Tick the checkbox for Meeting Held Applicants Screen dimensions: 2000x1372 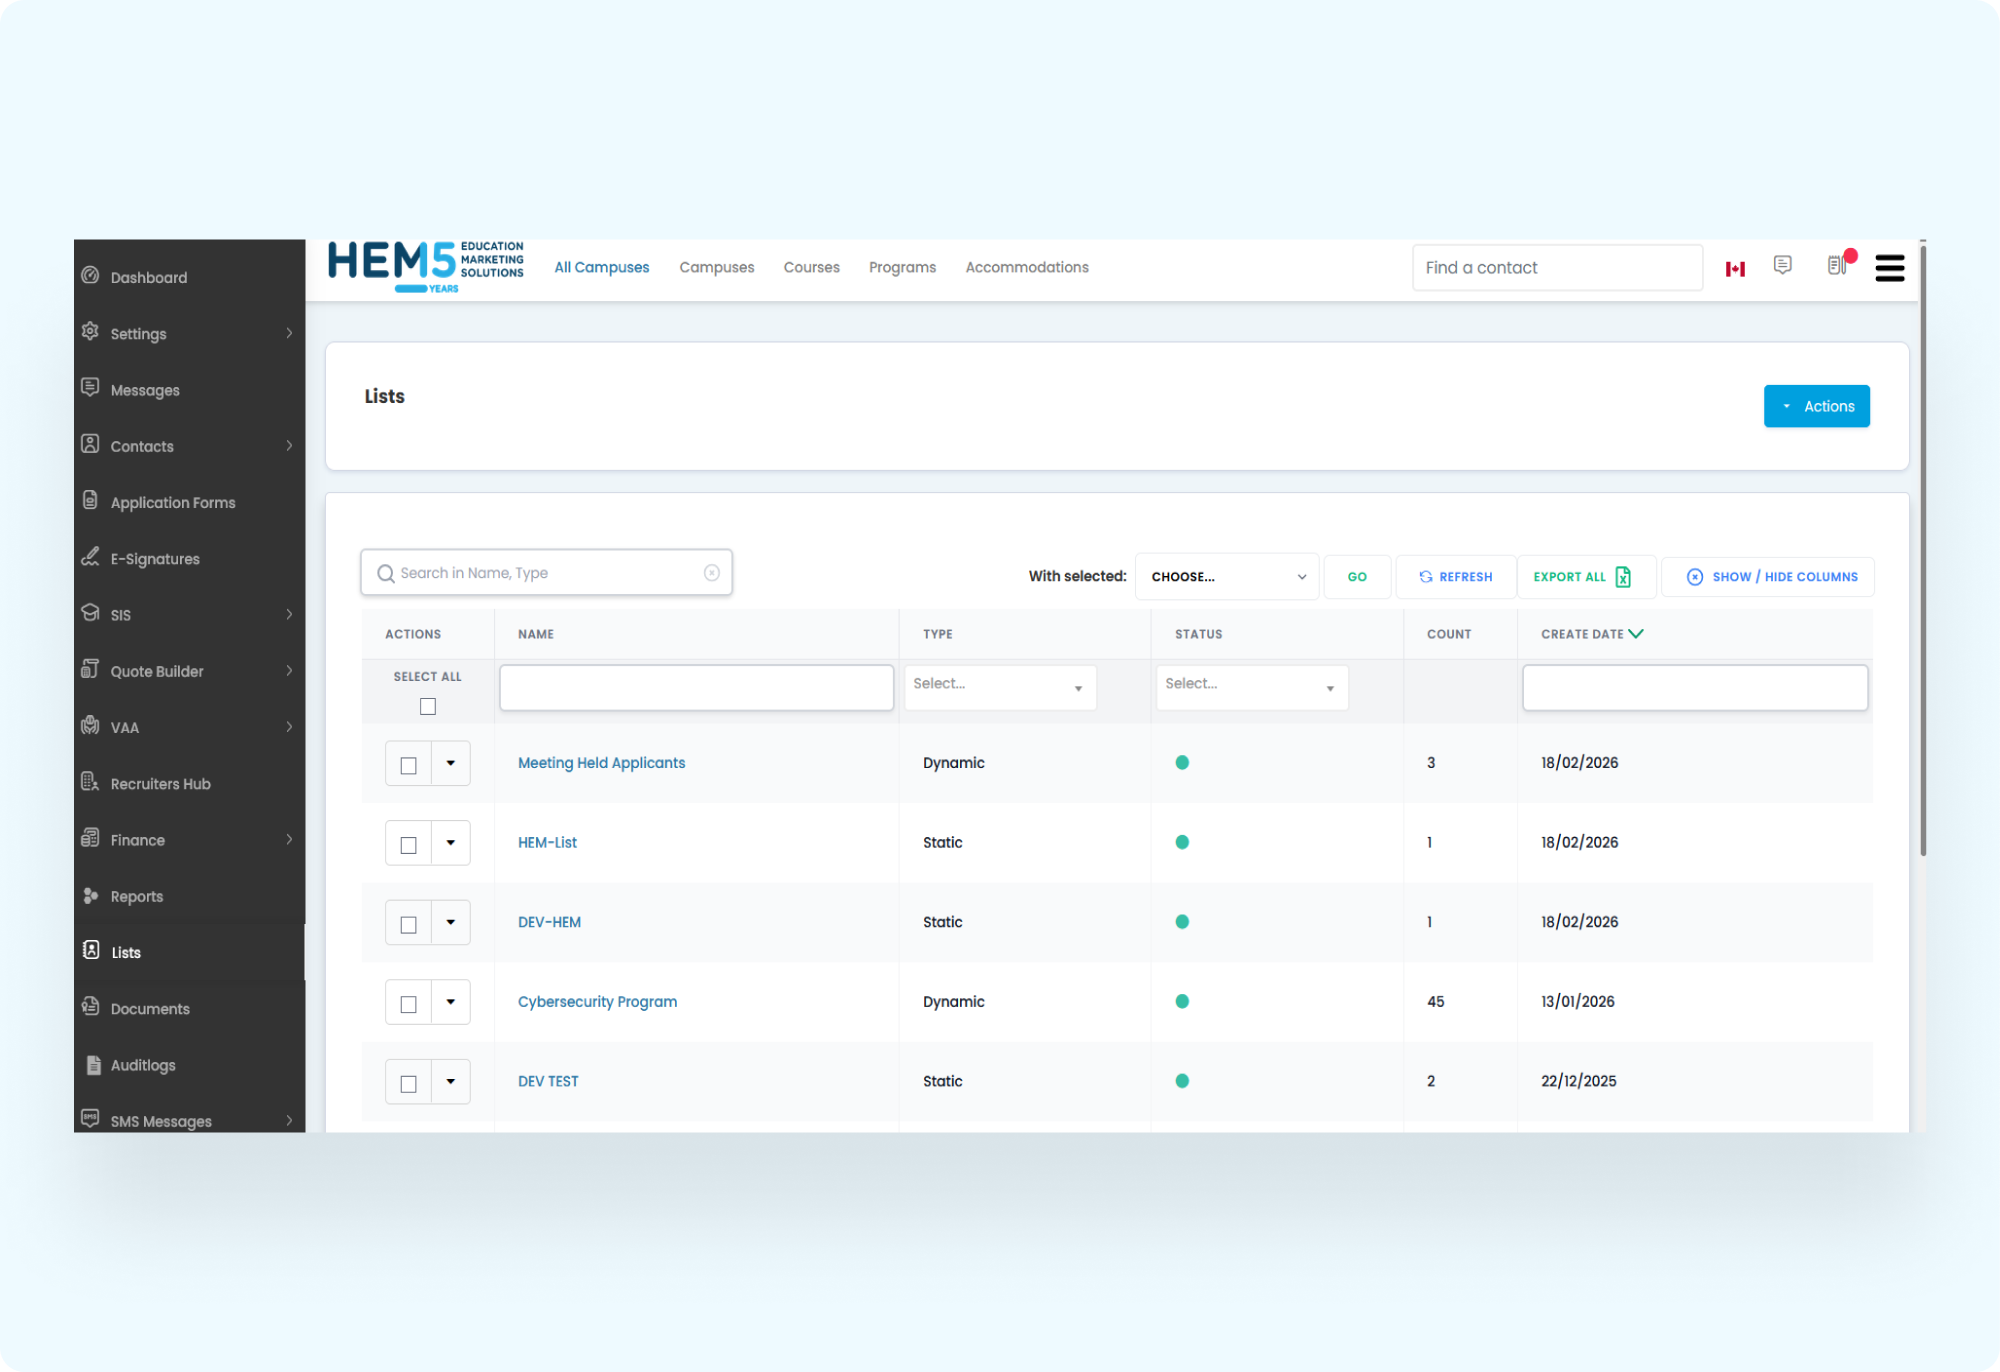tap(408, 765)
